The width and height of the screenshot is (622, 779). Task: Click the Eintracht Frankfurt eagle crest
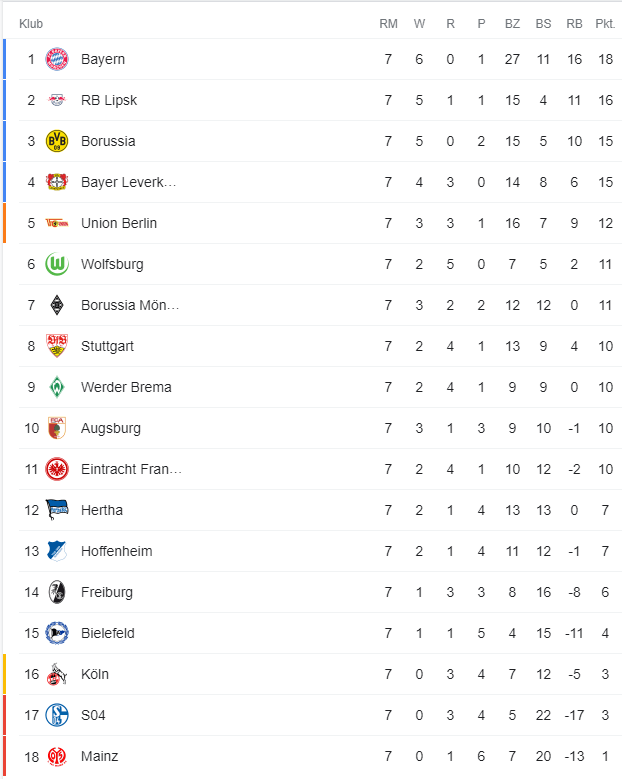(57, 469)
